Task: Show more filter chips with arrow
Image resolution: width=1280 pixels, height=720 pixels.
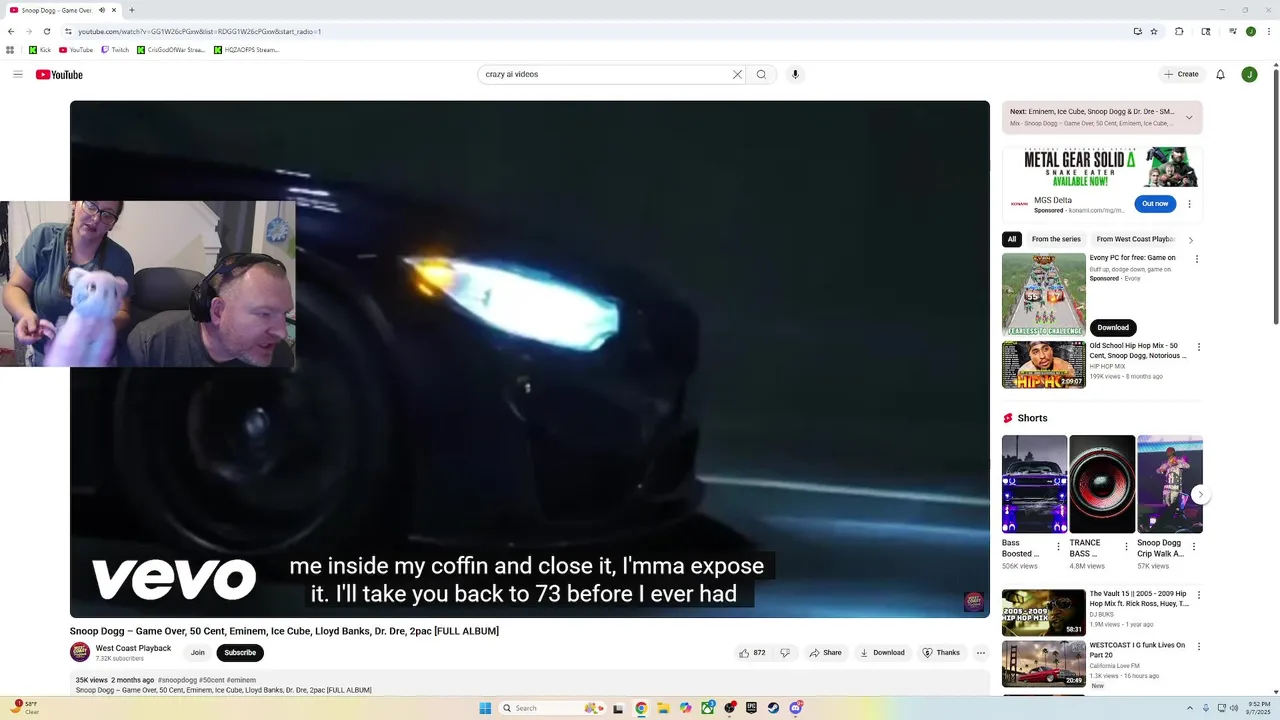Action: (x=1190, y=240)
